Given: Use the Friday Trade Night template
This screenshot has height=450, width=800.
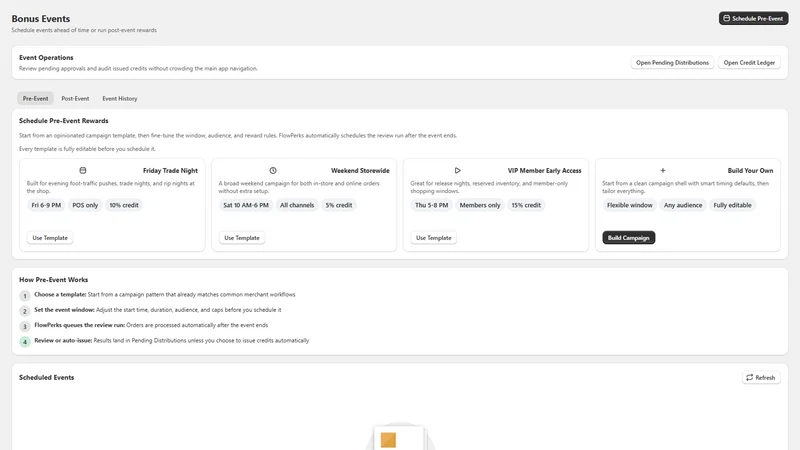Looking at the screenshot, I should 50,238.
